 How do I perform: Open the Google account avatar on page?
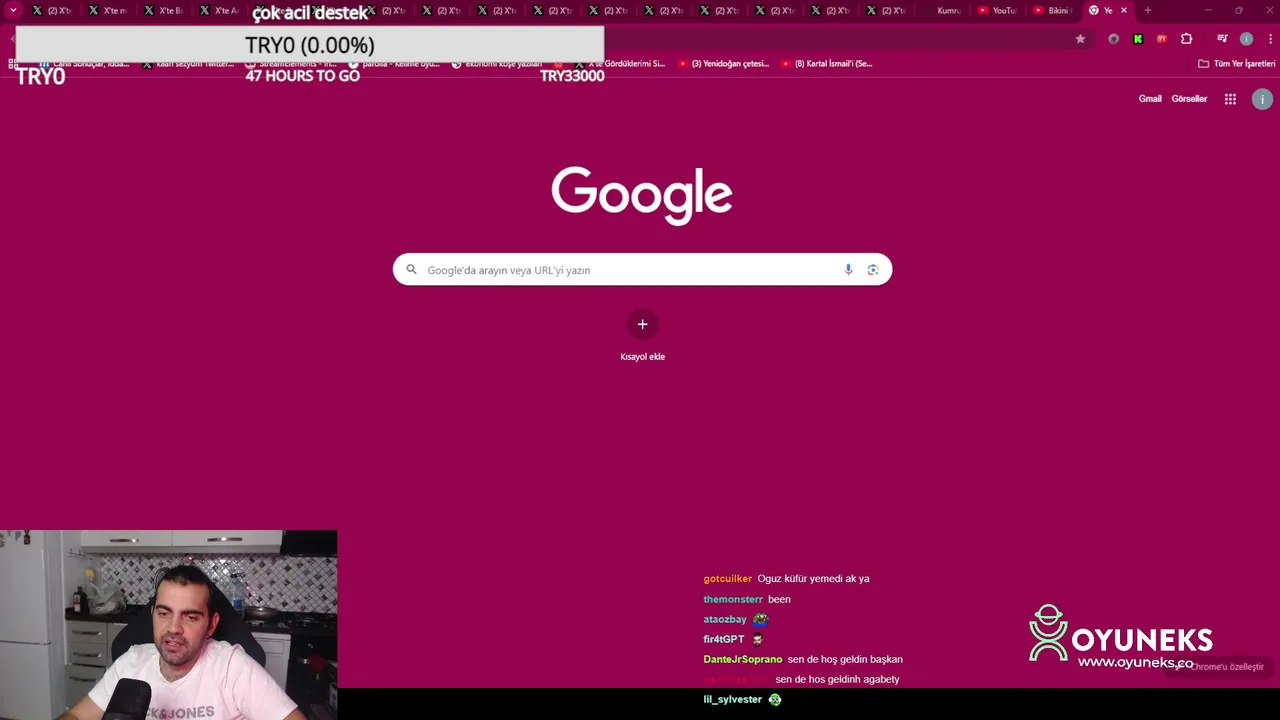pos(1262,99)
